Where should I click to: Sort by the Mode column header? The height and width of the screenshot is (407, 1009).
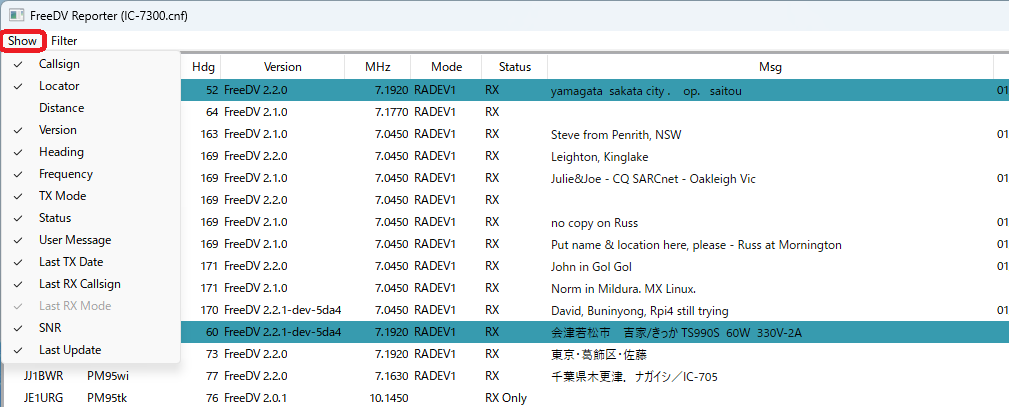point(447,67)
